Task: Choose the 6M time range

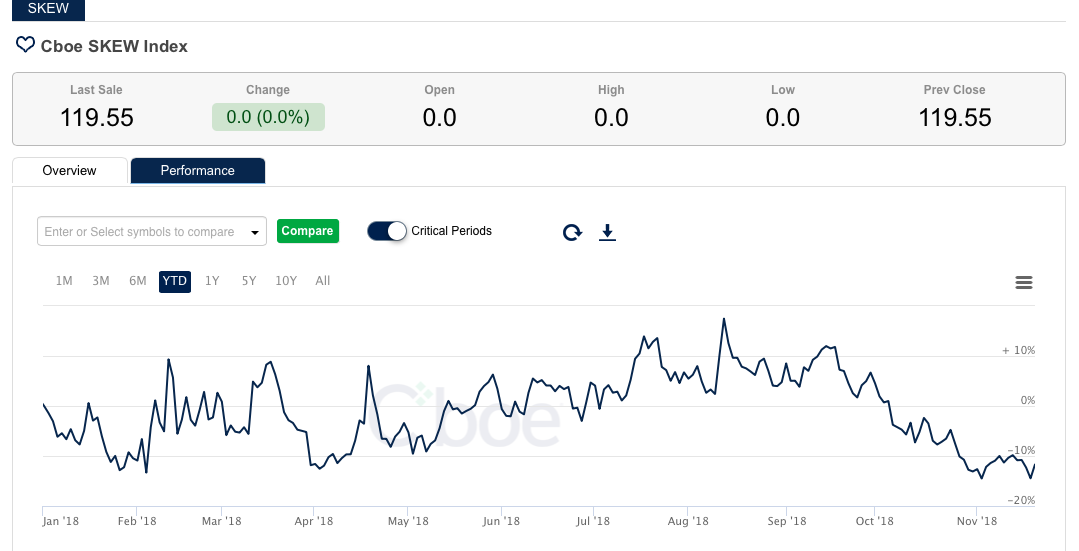Action: tap(138, 281)
